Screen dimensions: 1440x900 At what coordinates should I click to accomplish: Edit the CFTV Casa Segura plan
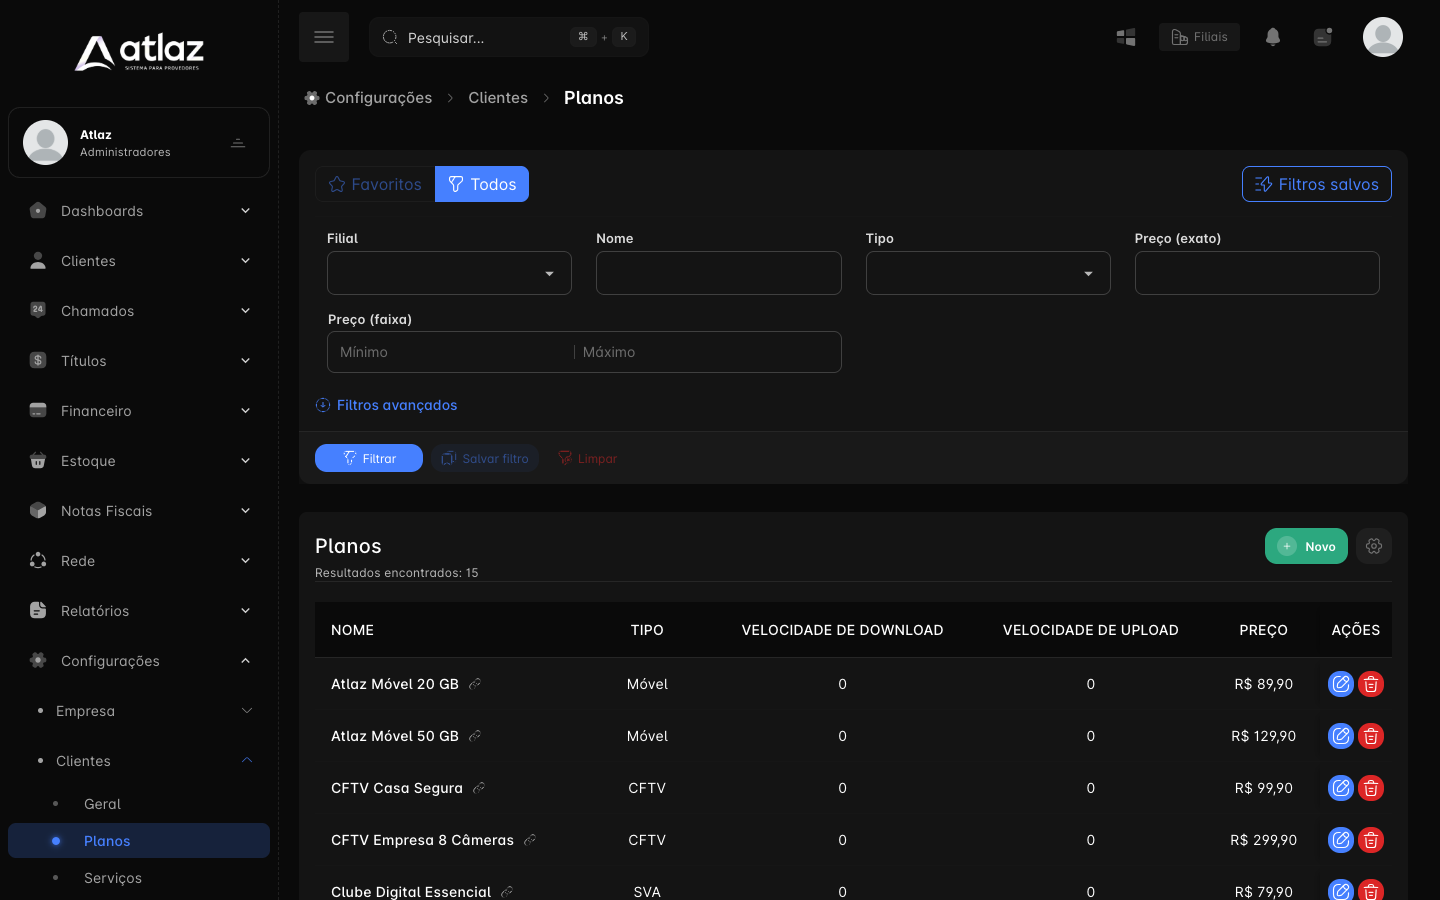[1341, 788]
